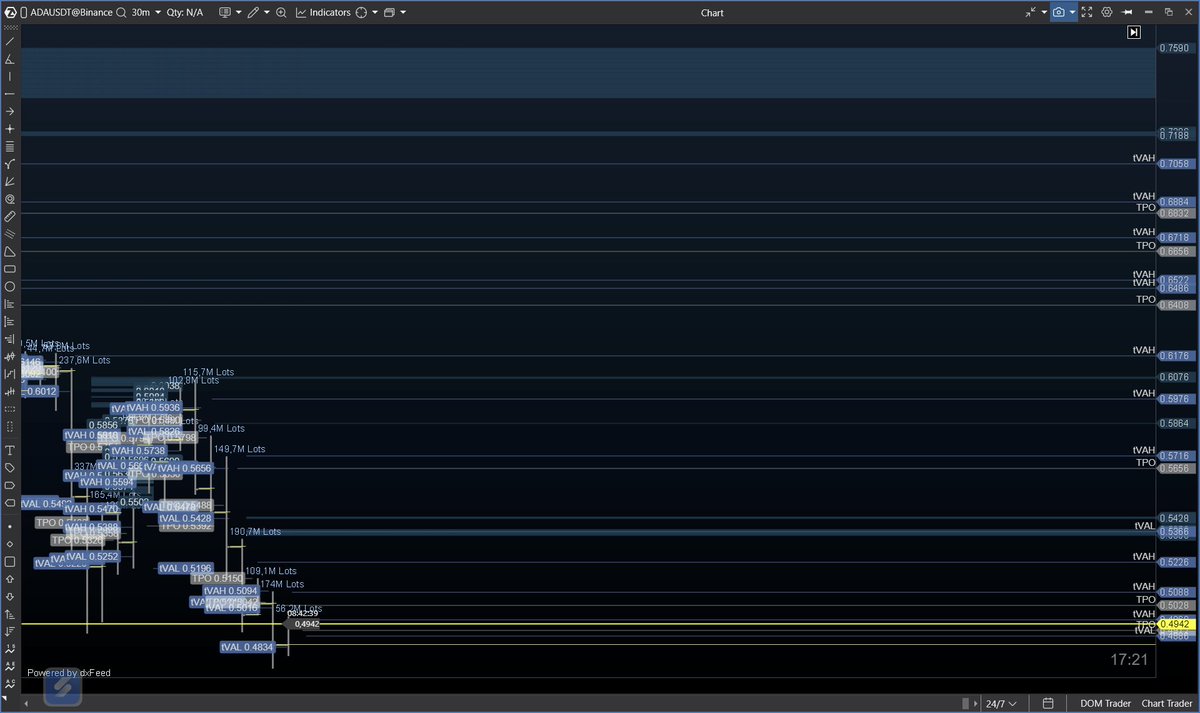Expand dropdown arrow left of 24/7
This screenshot has height=713, width=1200.
click(x=976, y=703)
